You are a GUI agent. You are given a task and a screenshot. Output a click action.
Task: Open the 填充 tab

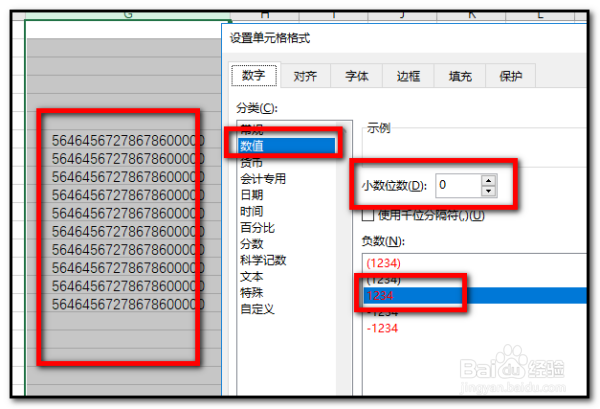coord(460,76)
